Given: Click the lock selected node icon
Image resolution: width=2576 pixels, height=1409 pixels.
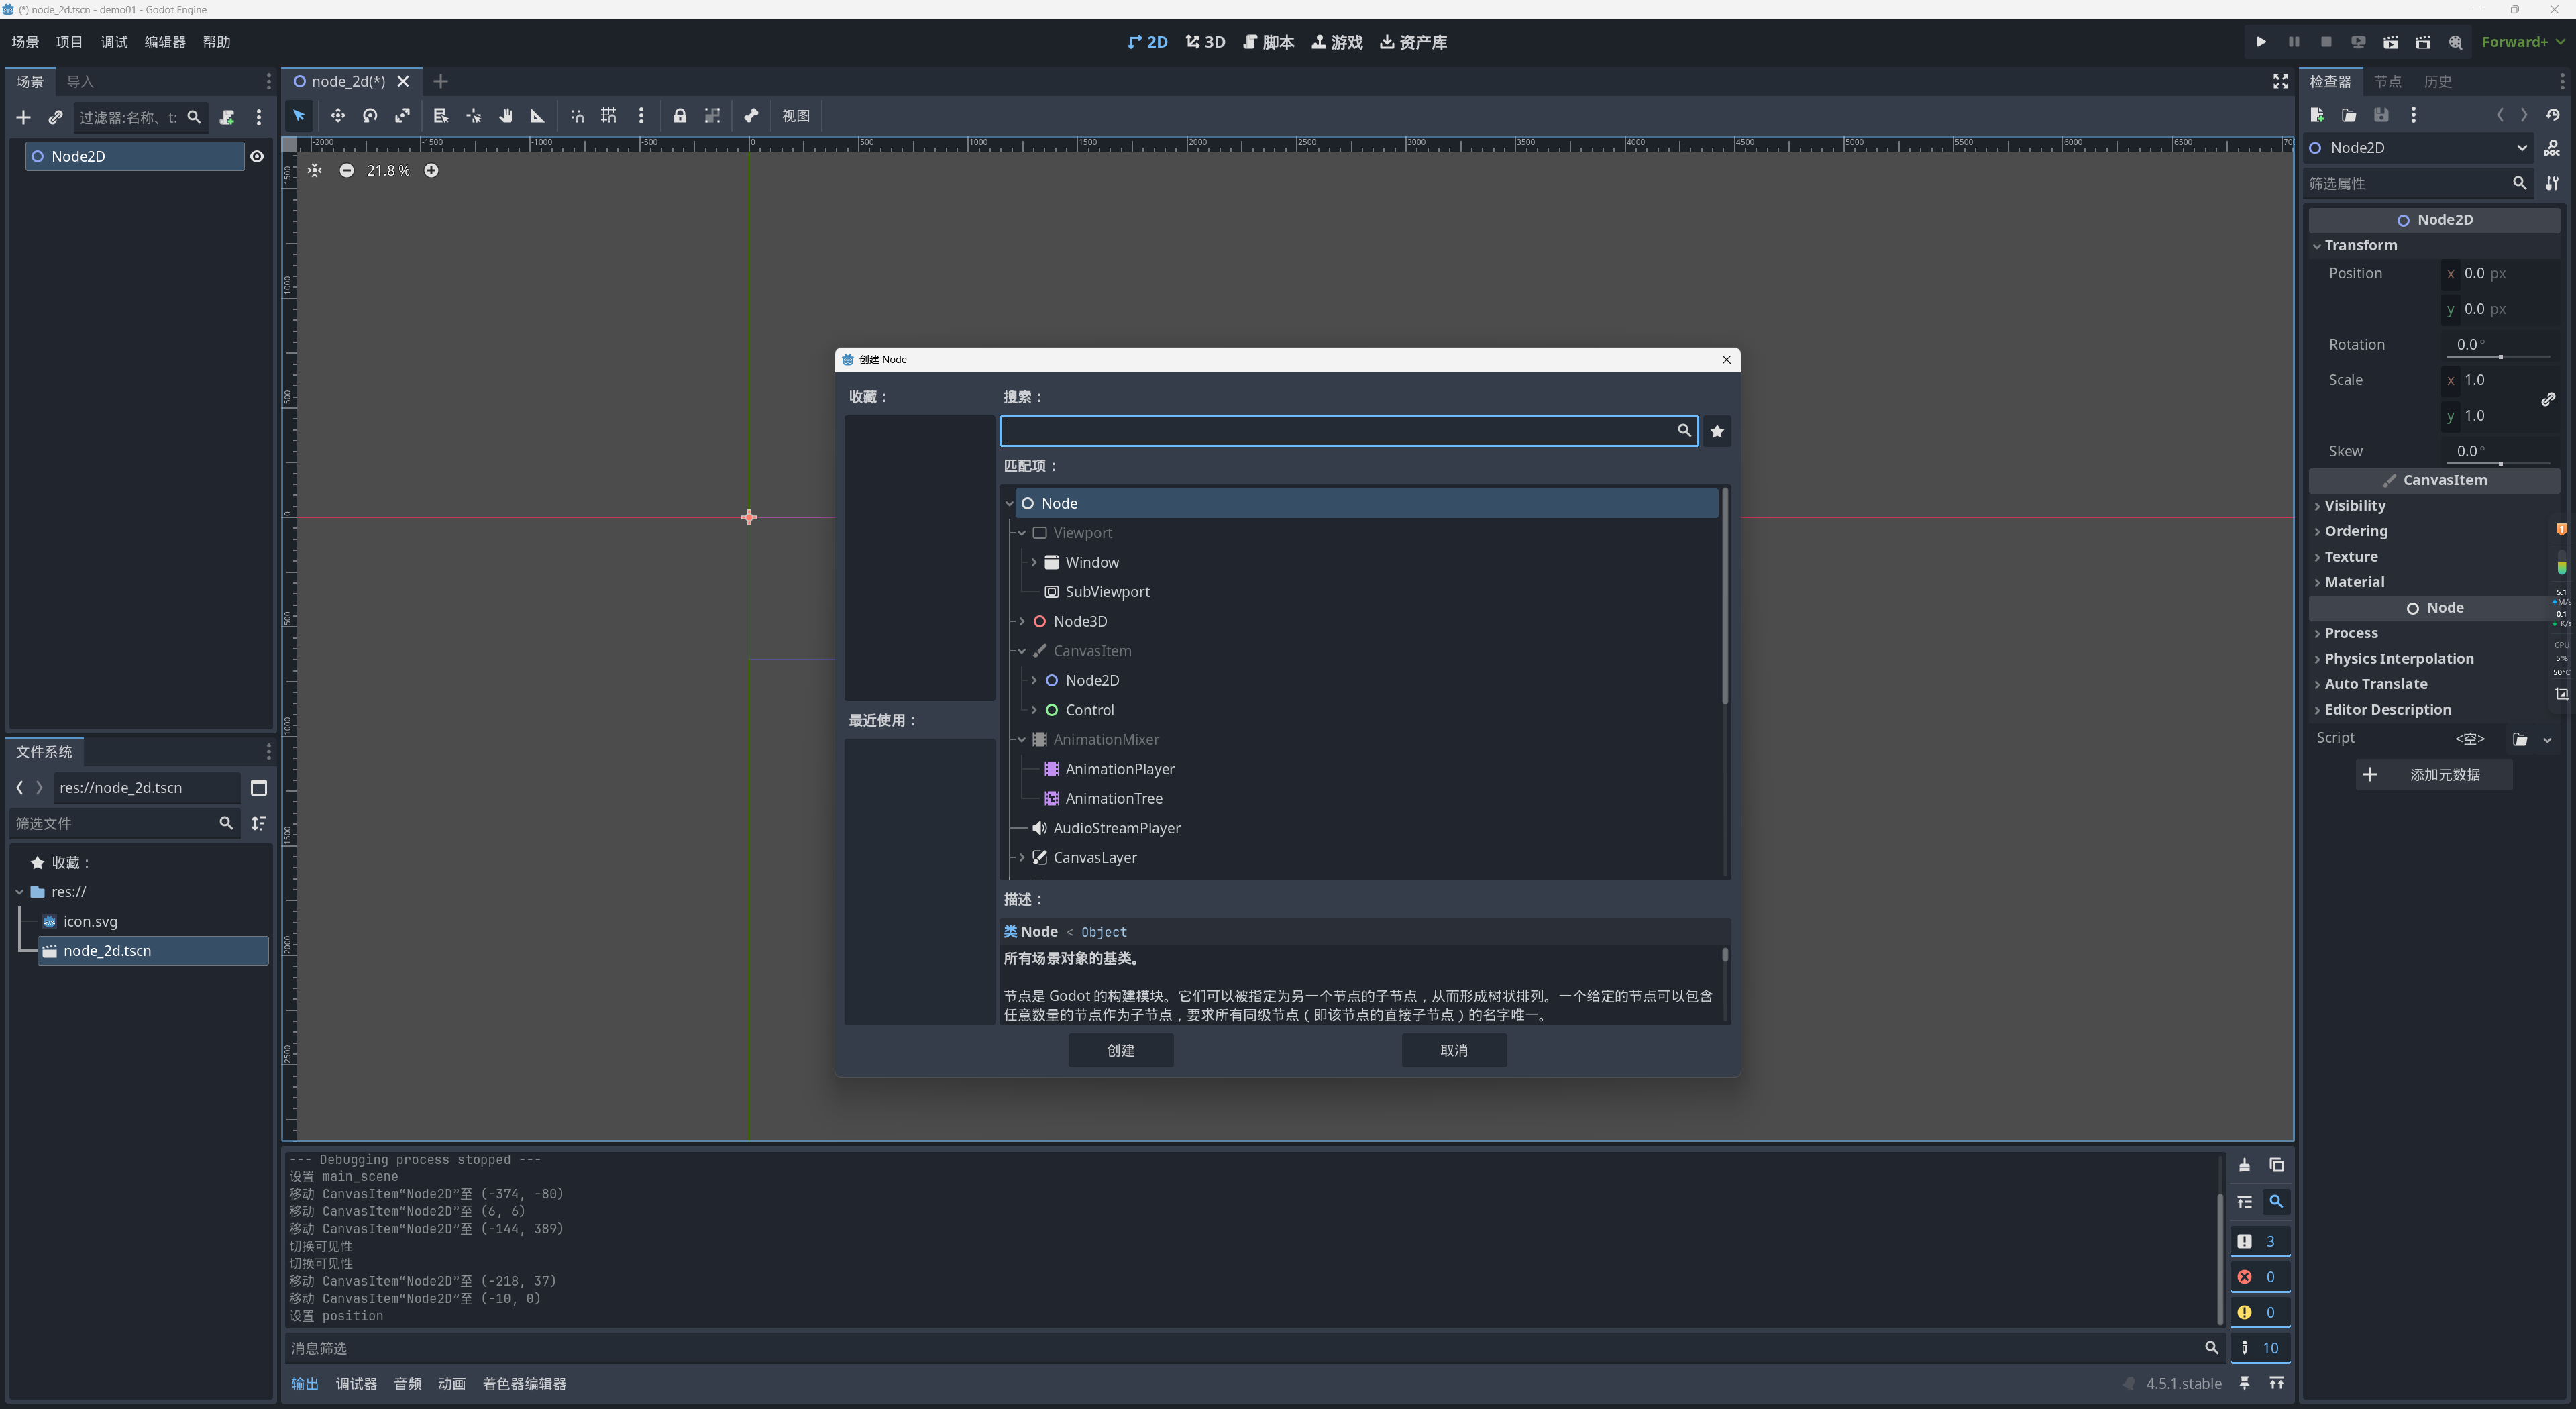Looking at the screenshot, I should [x=680, y=116].
